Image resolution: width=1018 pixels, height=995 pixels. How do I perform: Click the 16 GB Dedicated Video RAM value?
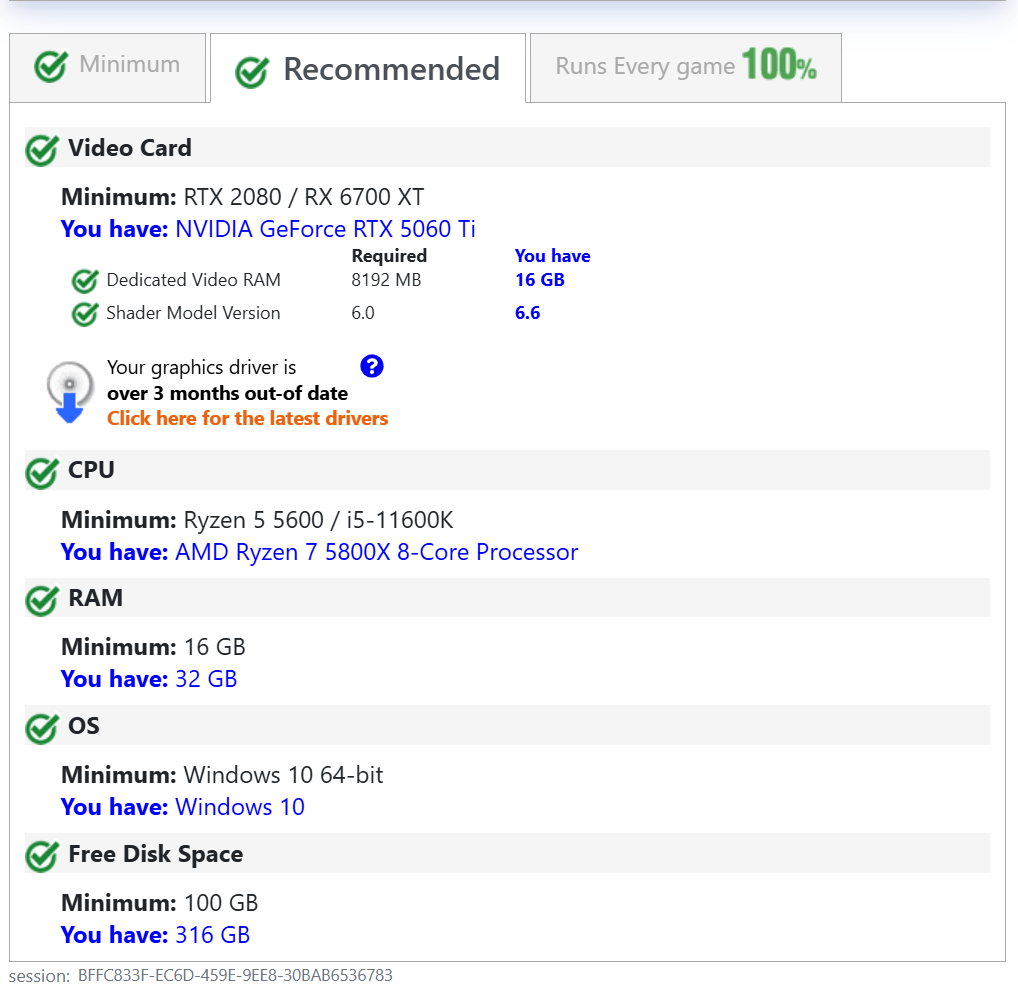[x=540, y=280]
